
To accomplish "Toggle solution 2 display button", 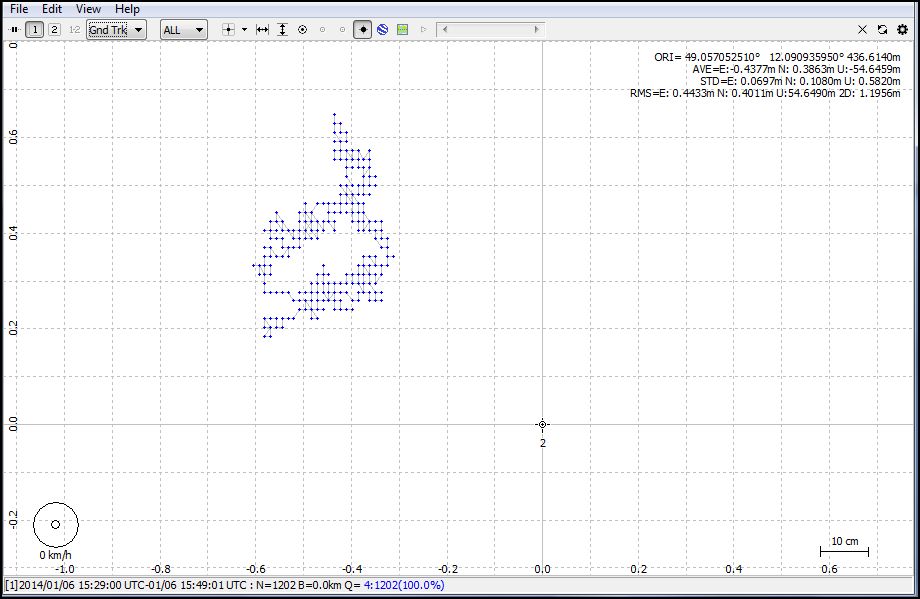I will click(55, 30).
